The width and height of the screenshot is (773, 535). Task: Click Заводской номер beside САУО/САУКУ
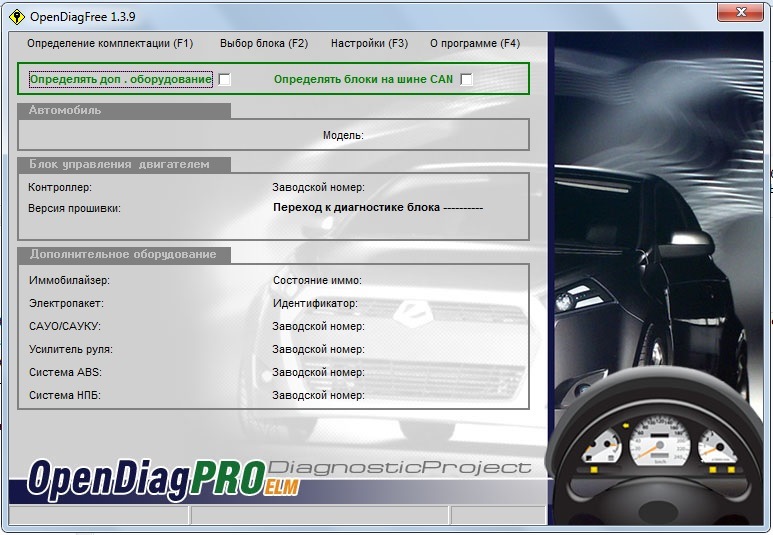point(318,326)
